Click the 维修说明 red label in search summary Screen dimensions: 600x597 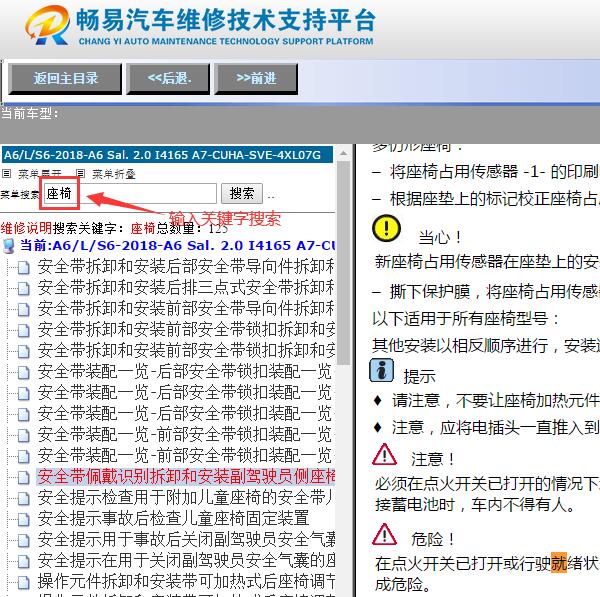(26, 228)
